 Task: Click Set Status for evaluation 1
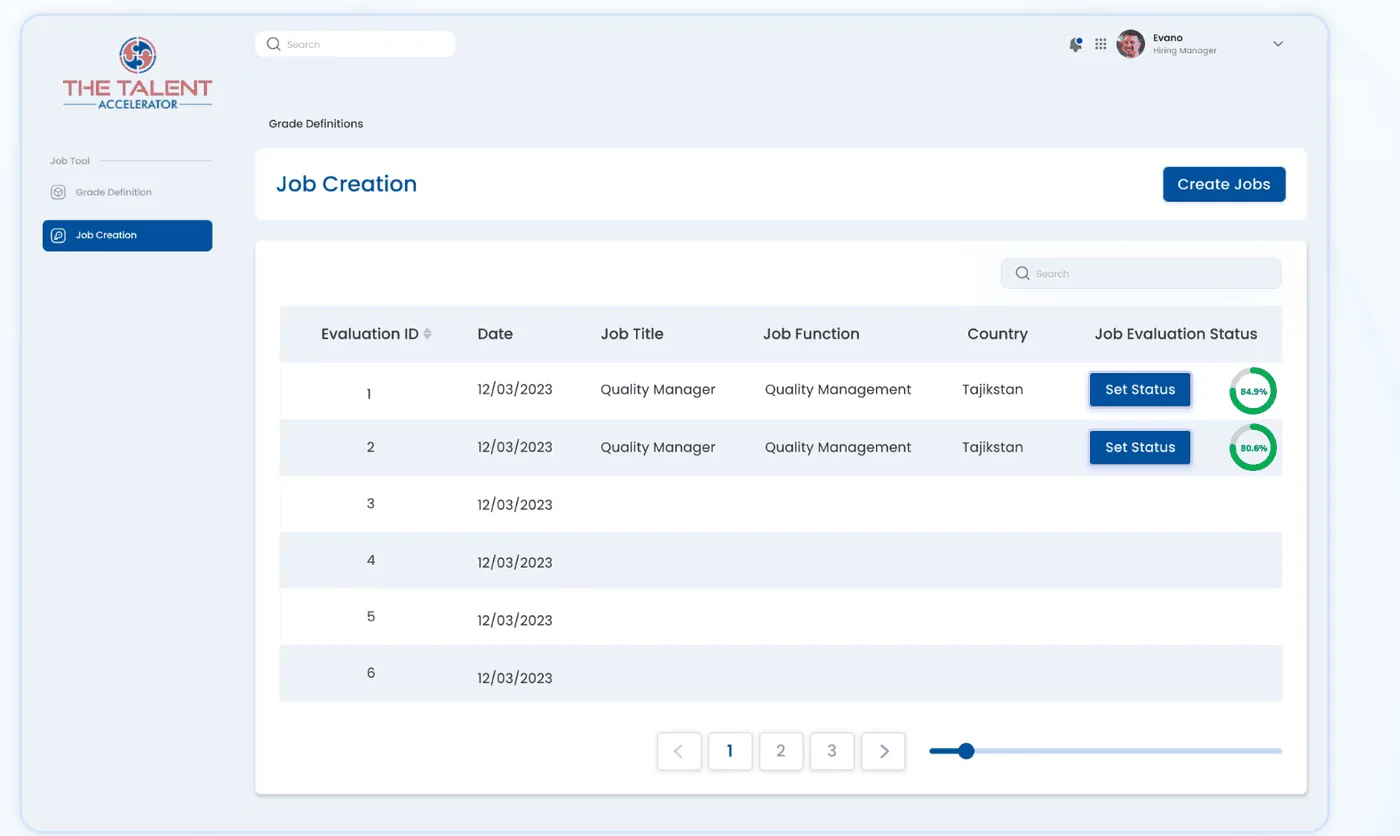coord(1140,389)
